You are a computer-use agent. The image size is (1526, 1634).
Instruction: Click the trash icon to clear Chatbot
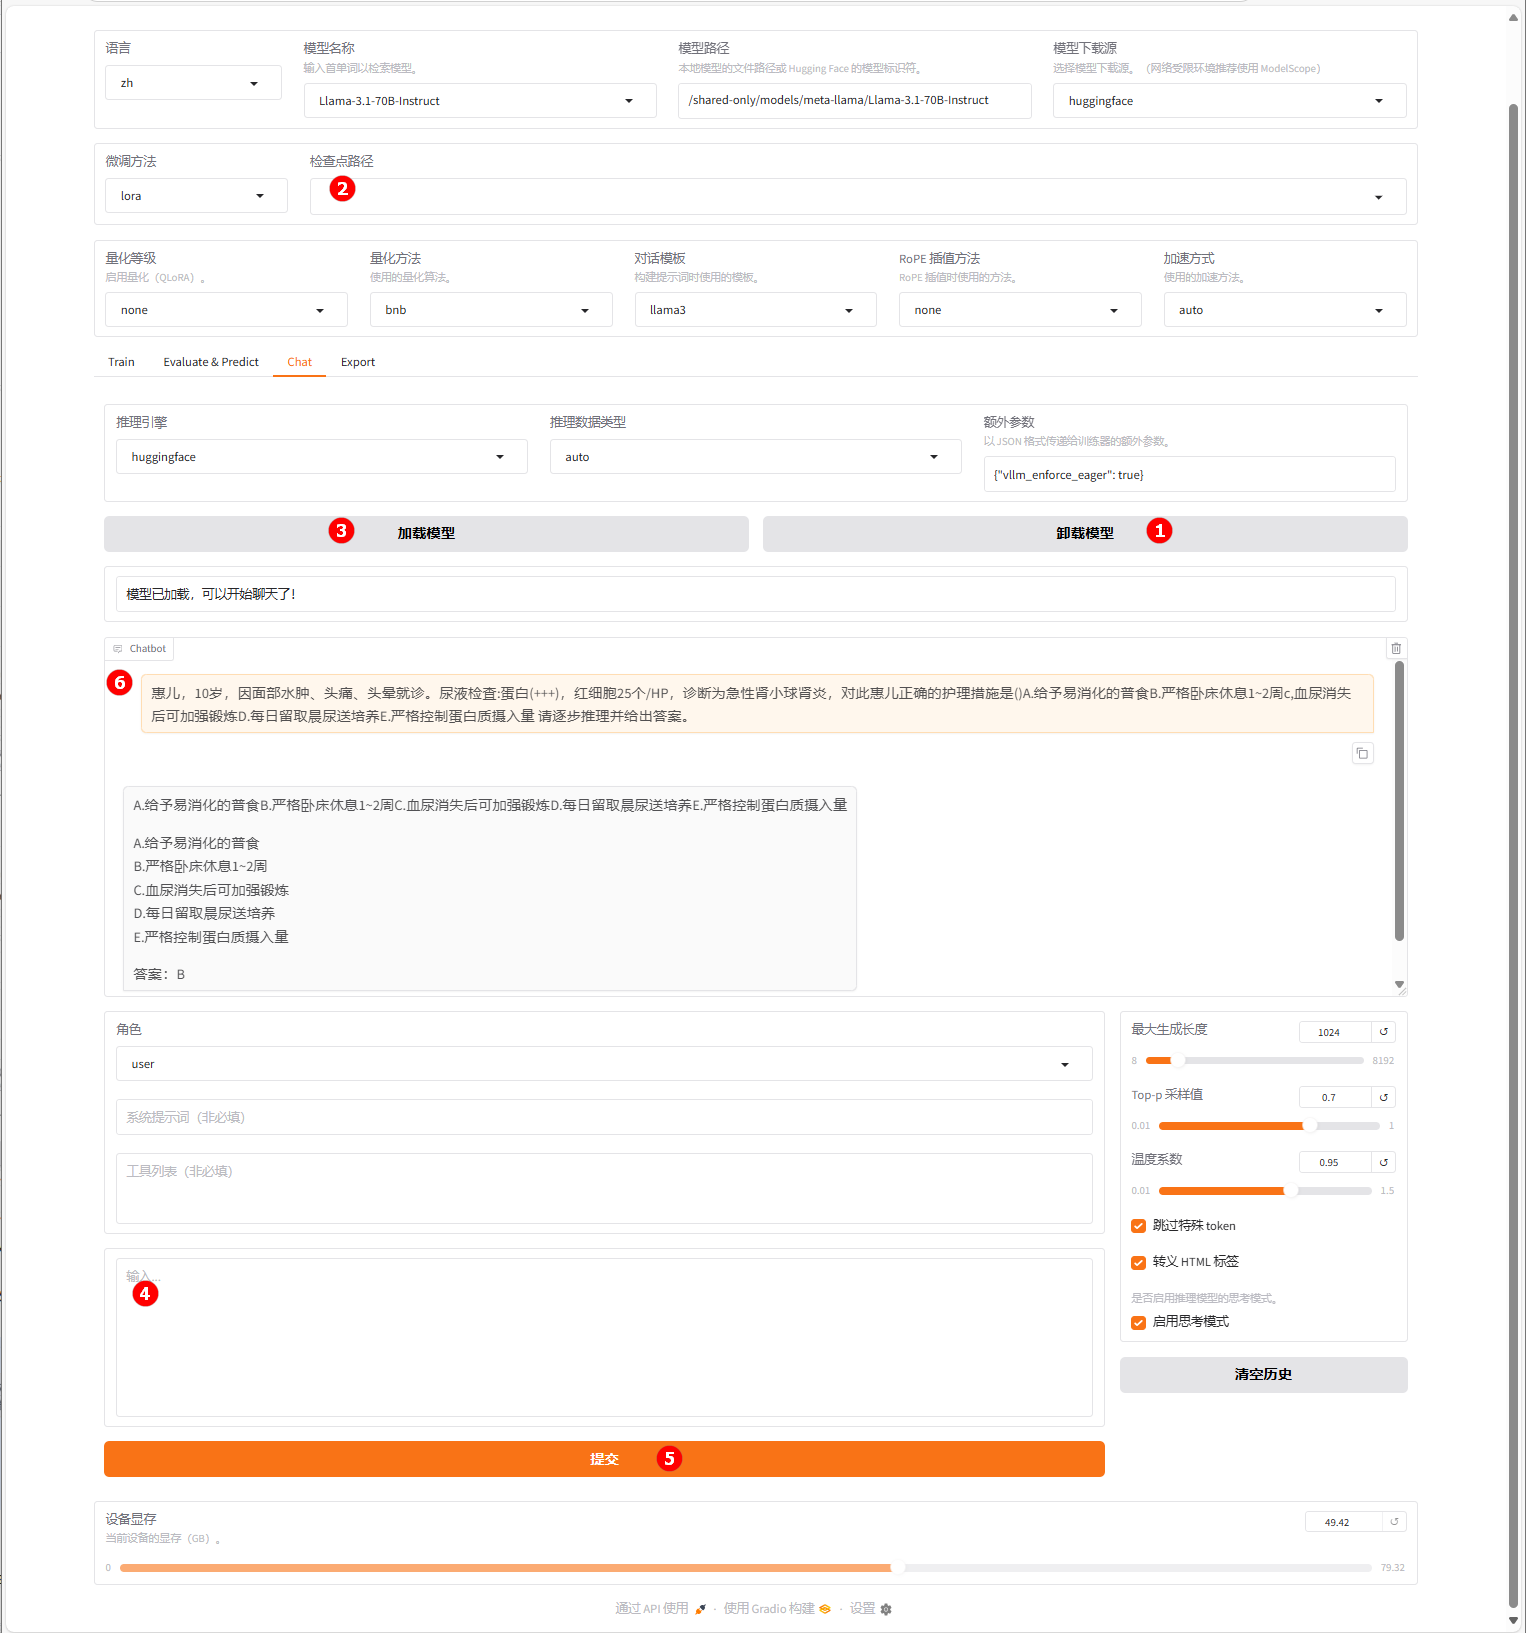[1396, 648]
